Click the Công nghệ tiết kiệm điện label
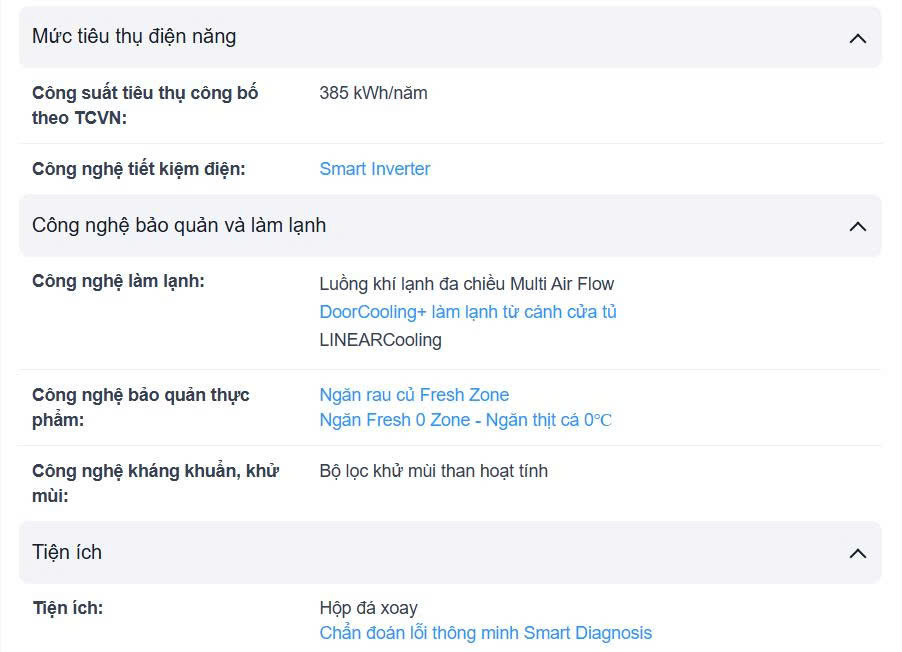Viewport: 902px width, 652px height. point(138,169)
